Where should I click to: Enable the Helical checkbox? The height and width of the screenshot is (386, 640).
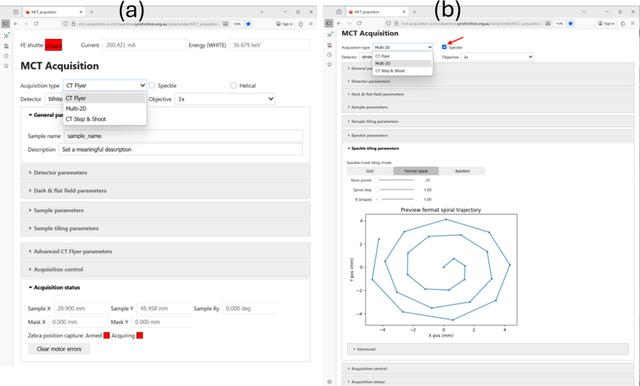pos(233,85)
